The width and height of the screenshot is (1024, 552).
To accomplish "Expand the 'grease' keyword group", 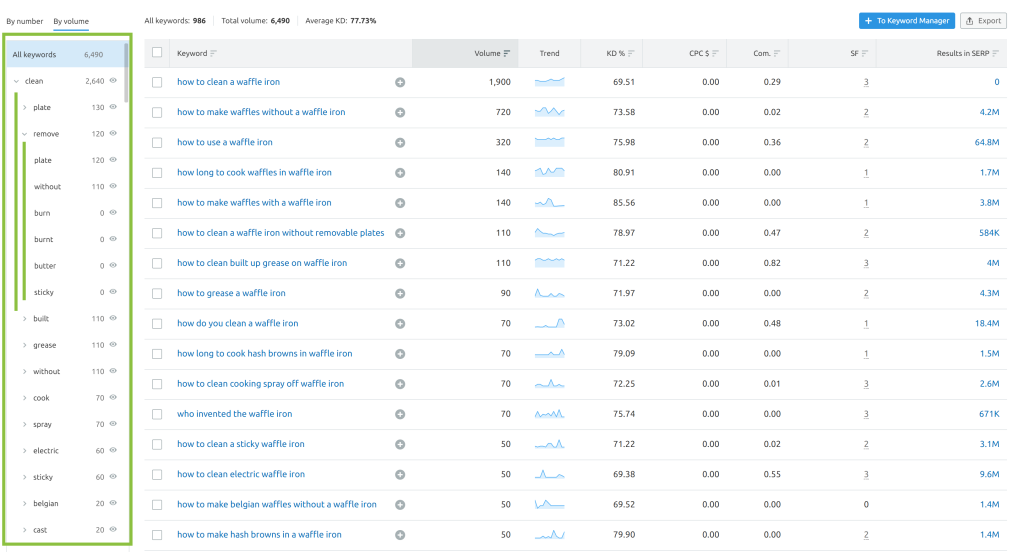I will click(24, 345).
